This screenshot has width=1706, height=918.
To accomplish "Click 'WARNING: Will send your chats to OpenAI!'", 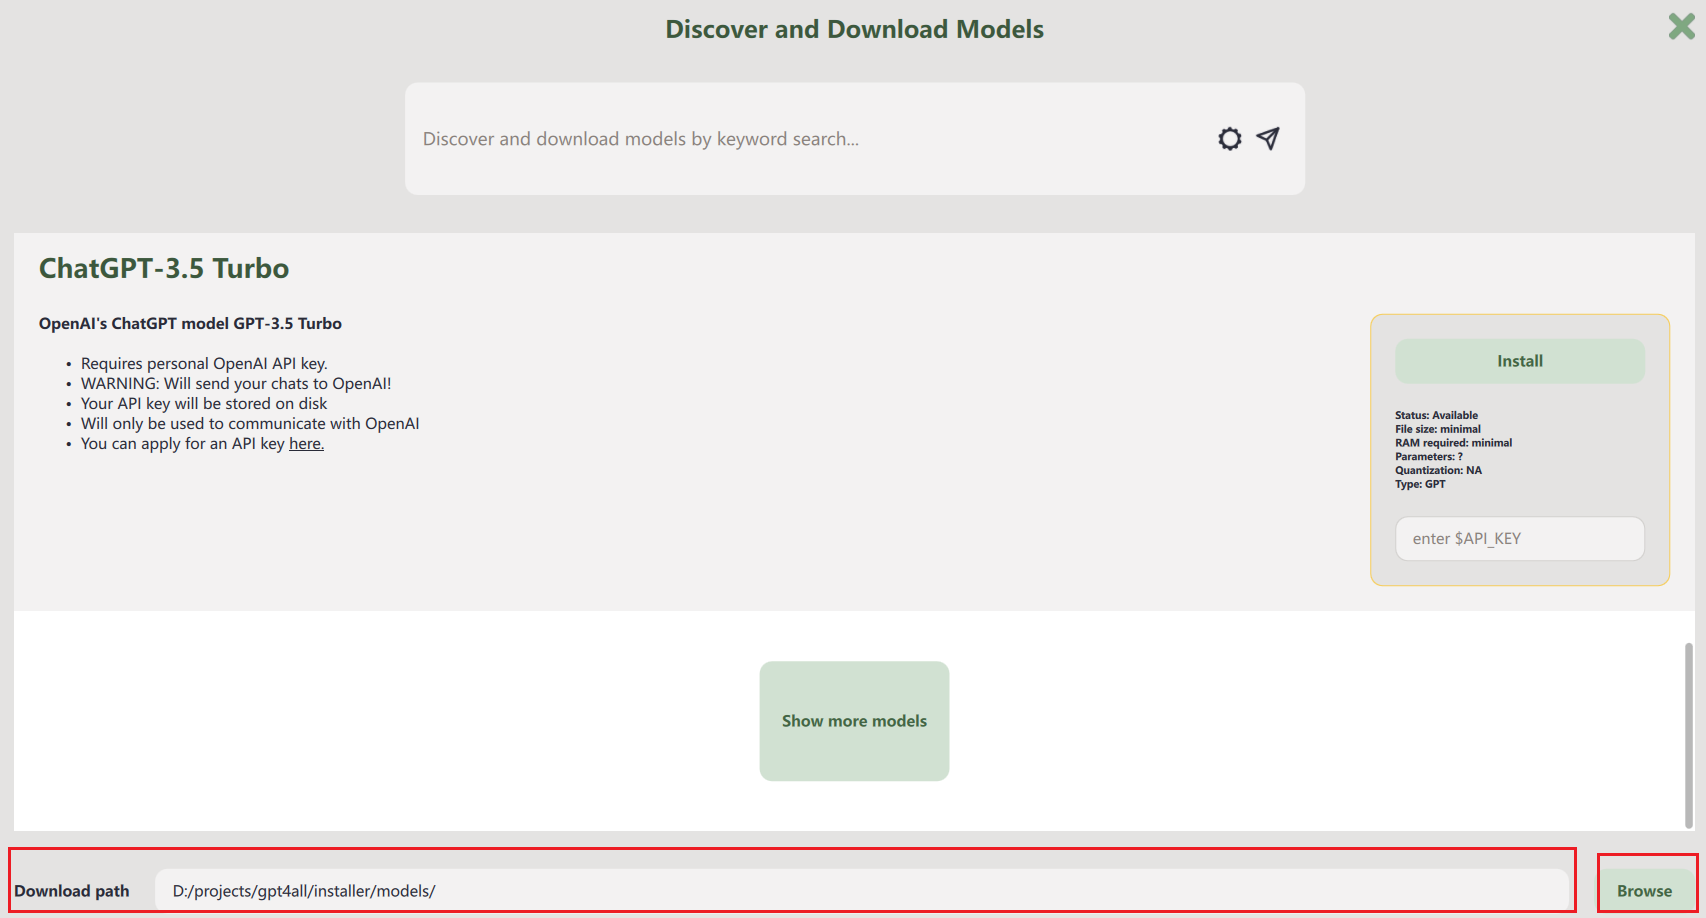I will [x=236, y=384].
